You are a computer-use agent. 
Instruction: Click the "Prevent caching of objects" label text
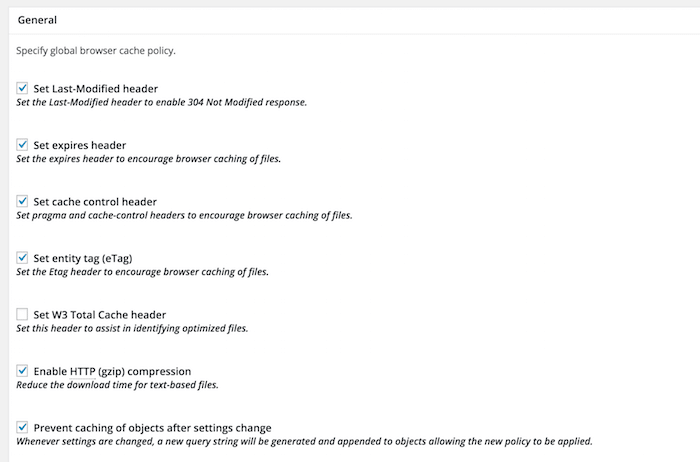(x=152, y=428)
